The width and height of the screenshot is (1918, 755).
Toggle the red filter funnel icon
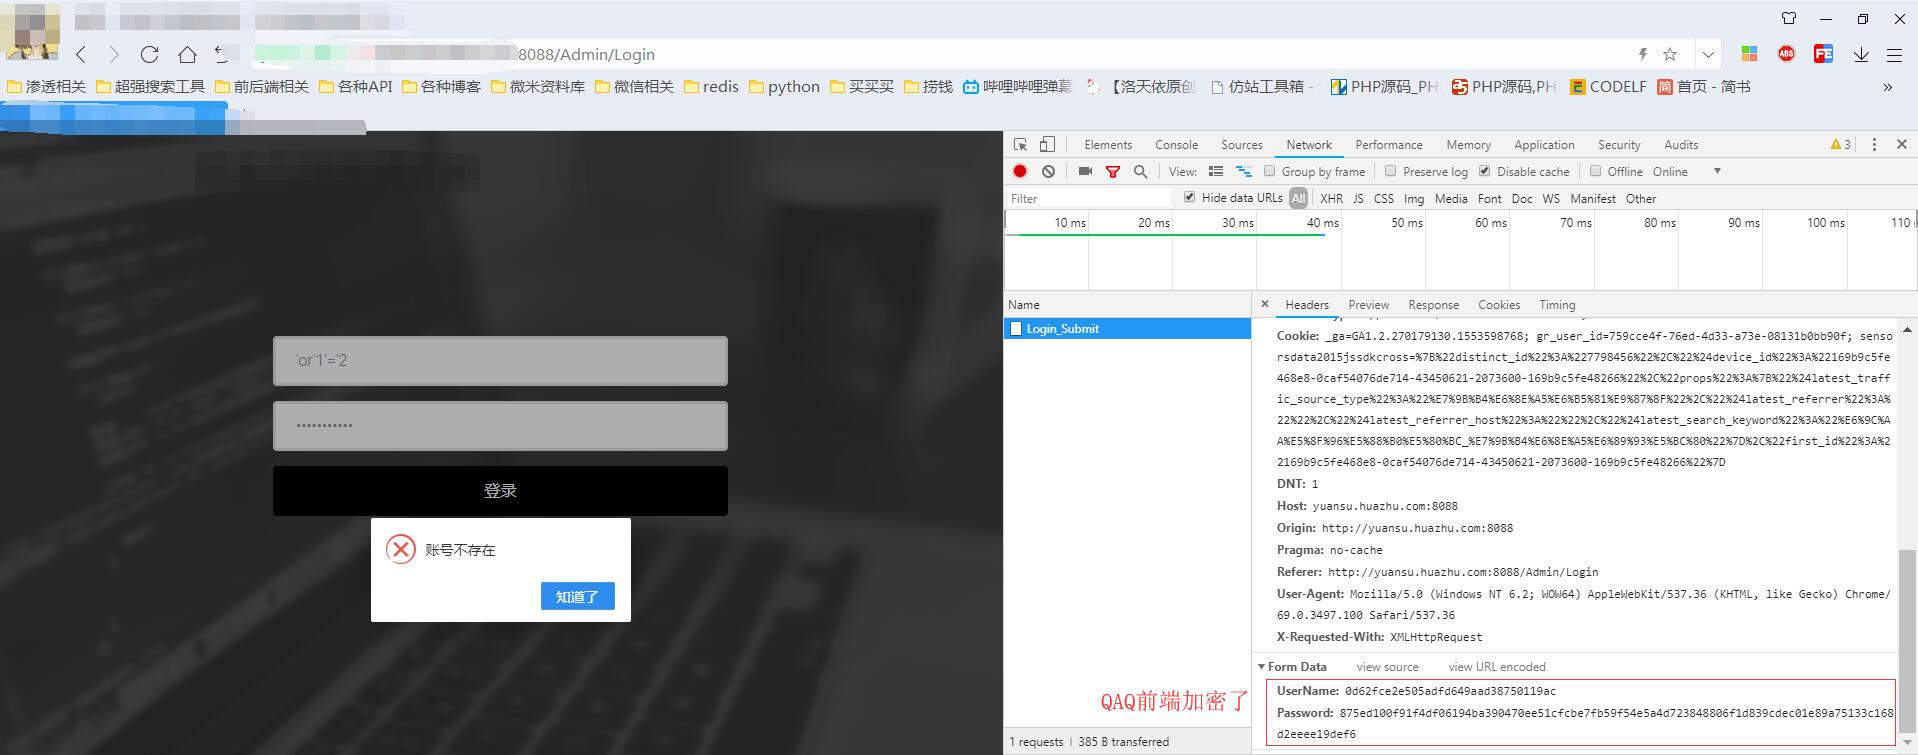coord(1113,172)
